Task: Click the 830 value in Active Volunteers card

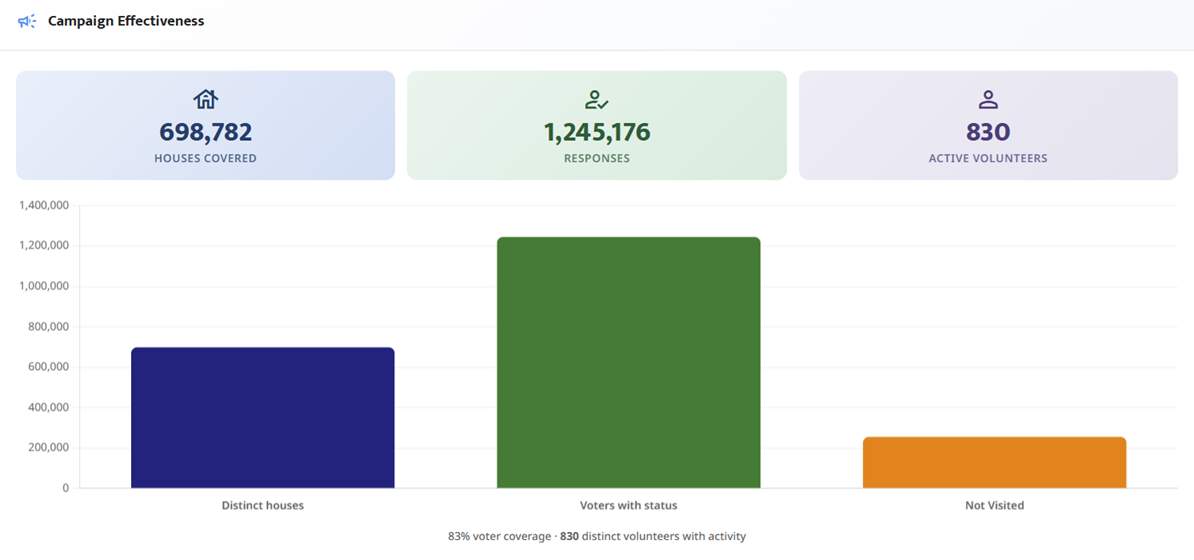Action: (x=988, y=132)
